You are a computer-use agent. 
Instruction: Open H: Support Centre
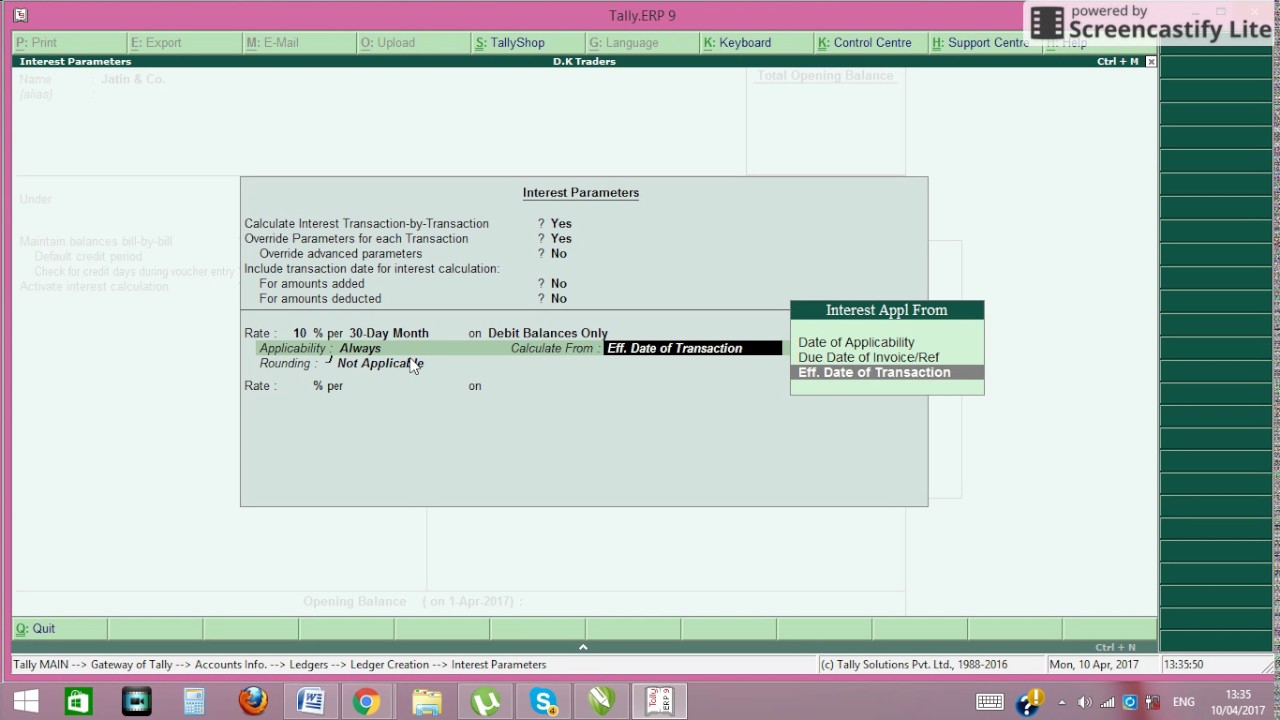[x=984, y=43]
